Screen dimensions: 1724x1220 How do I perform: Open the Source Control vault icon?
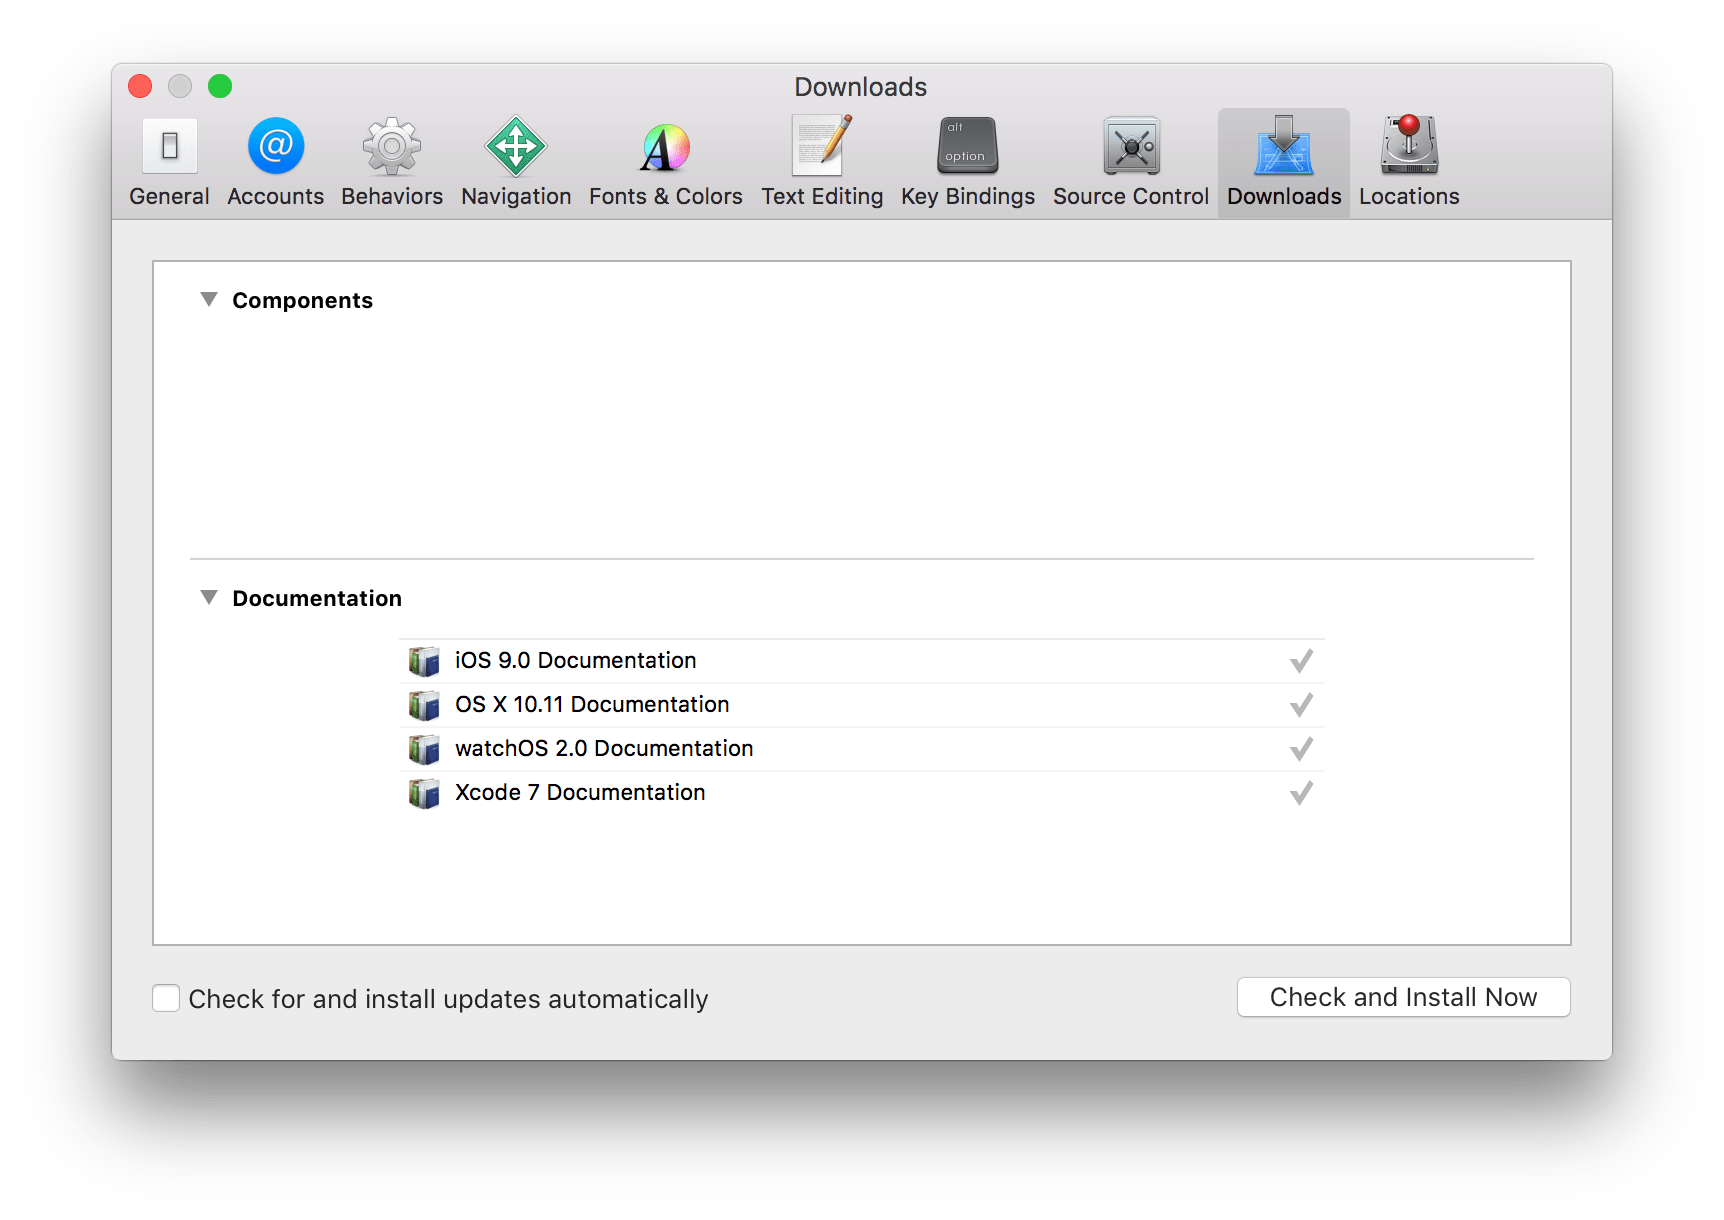pyautogui.click(x=1131, y=146)
